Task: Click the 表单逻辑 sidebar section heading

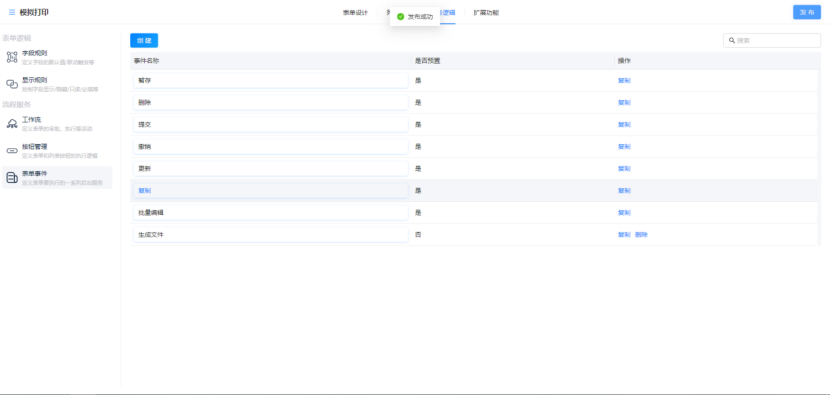Action: coord(17,38)
